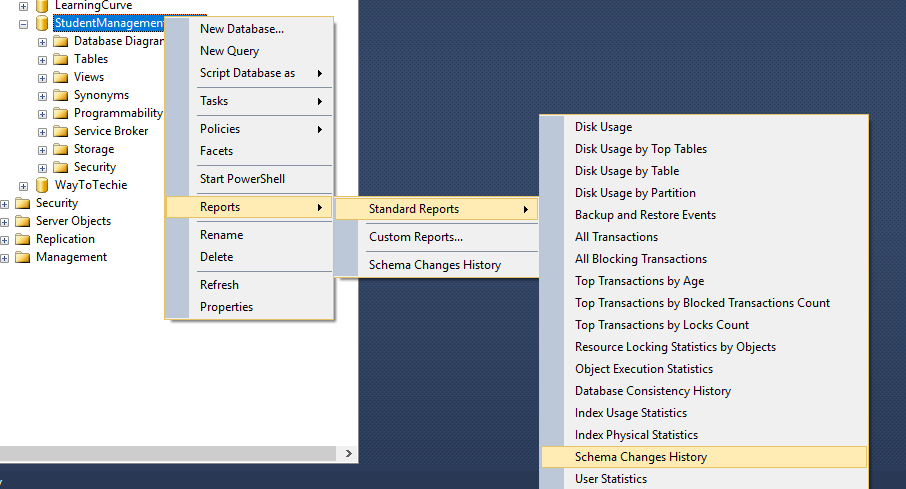Click the Storage folder icon
Viewport: 906px width, 489px height.
(60, 149)
